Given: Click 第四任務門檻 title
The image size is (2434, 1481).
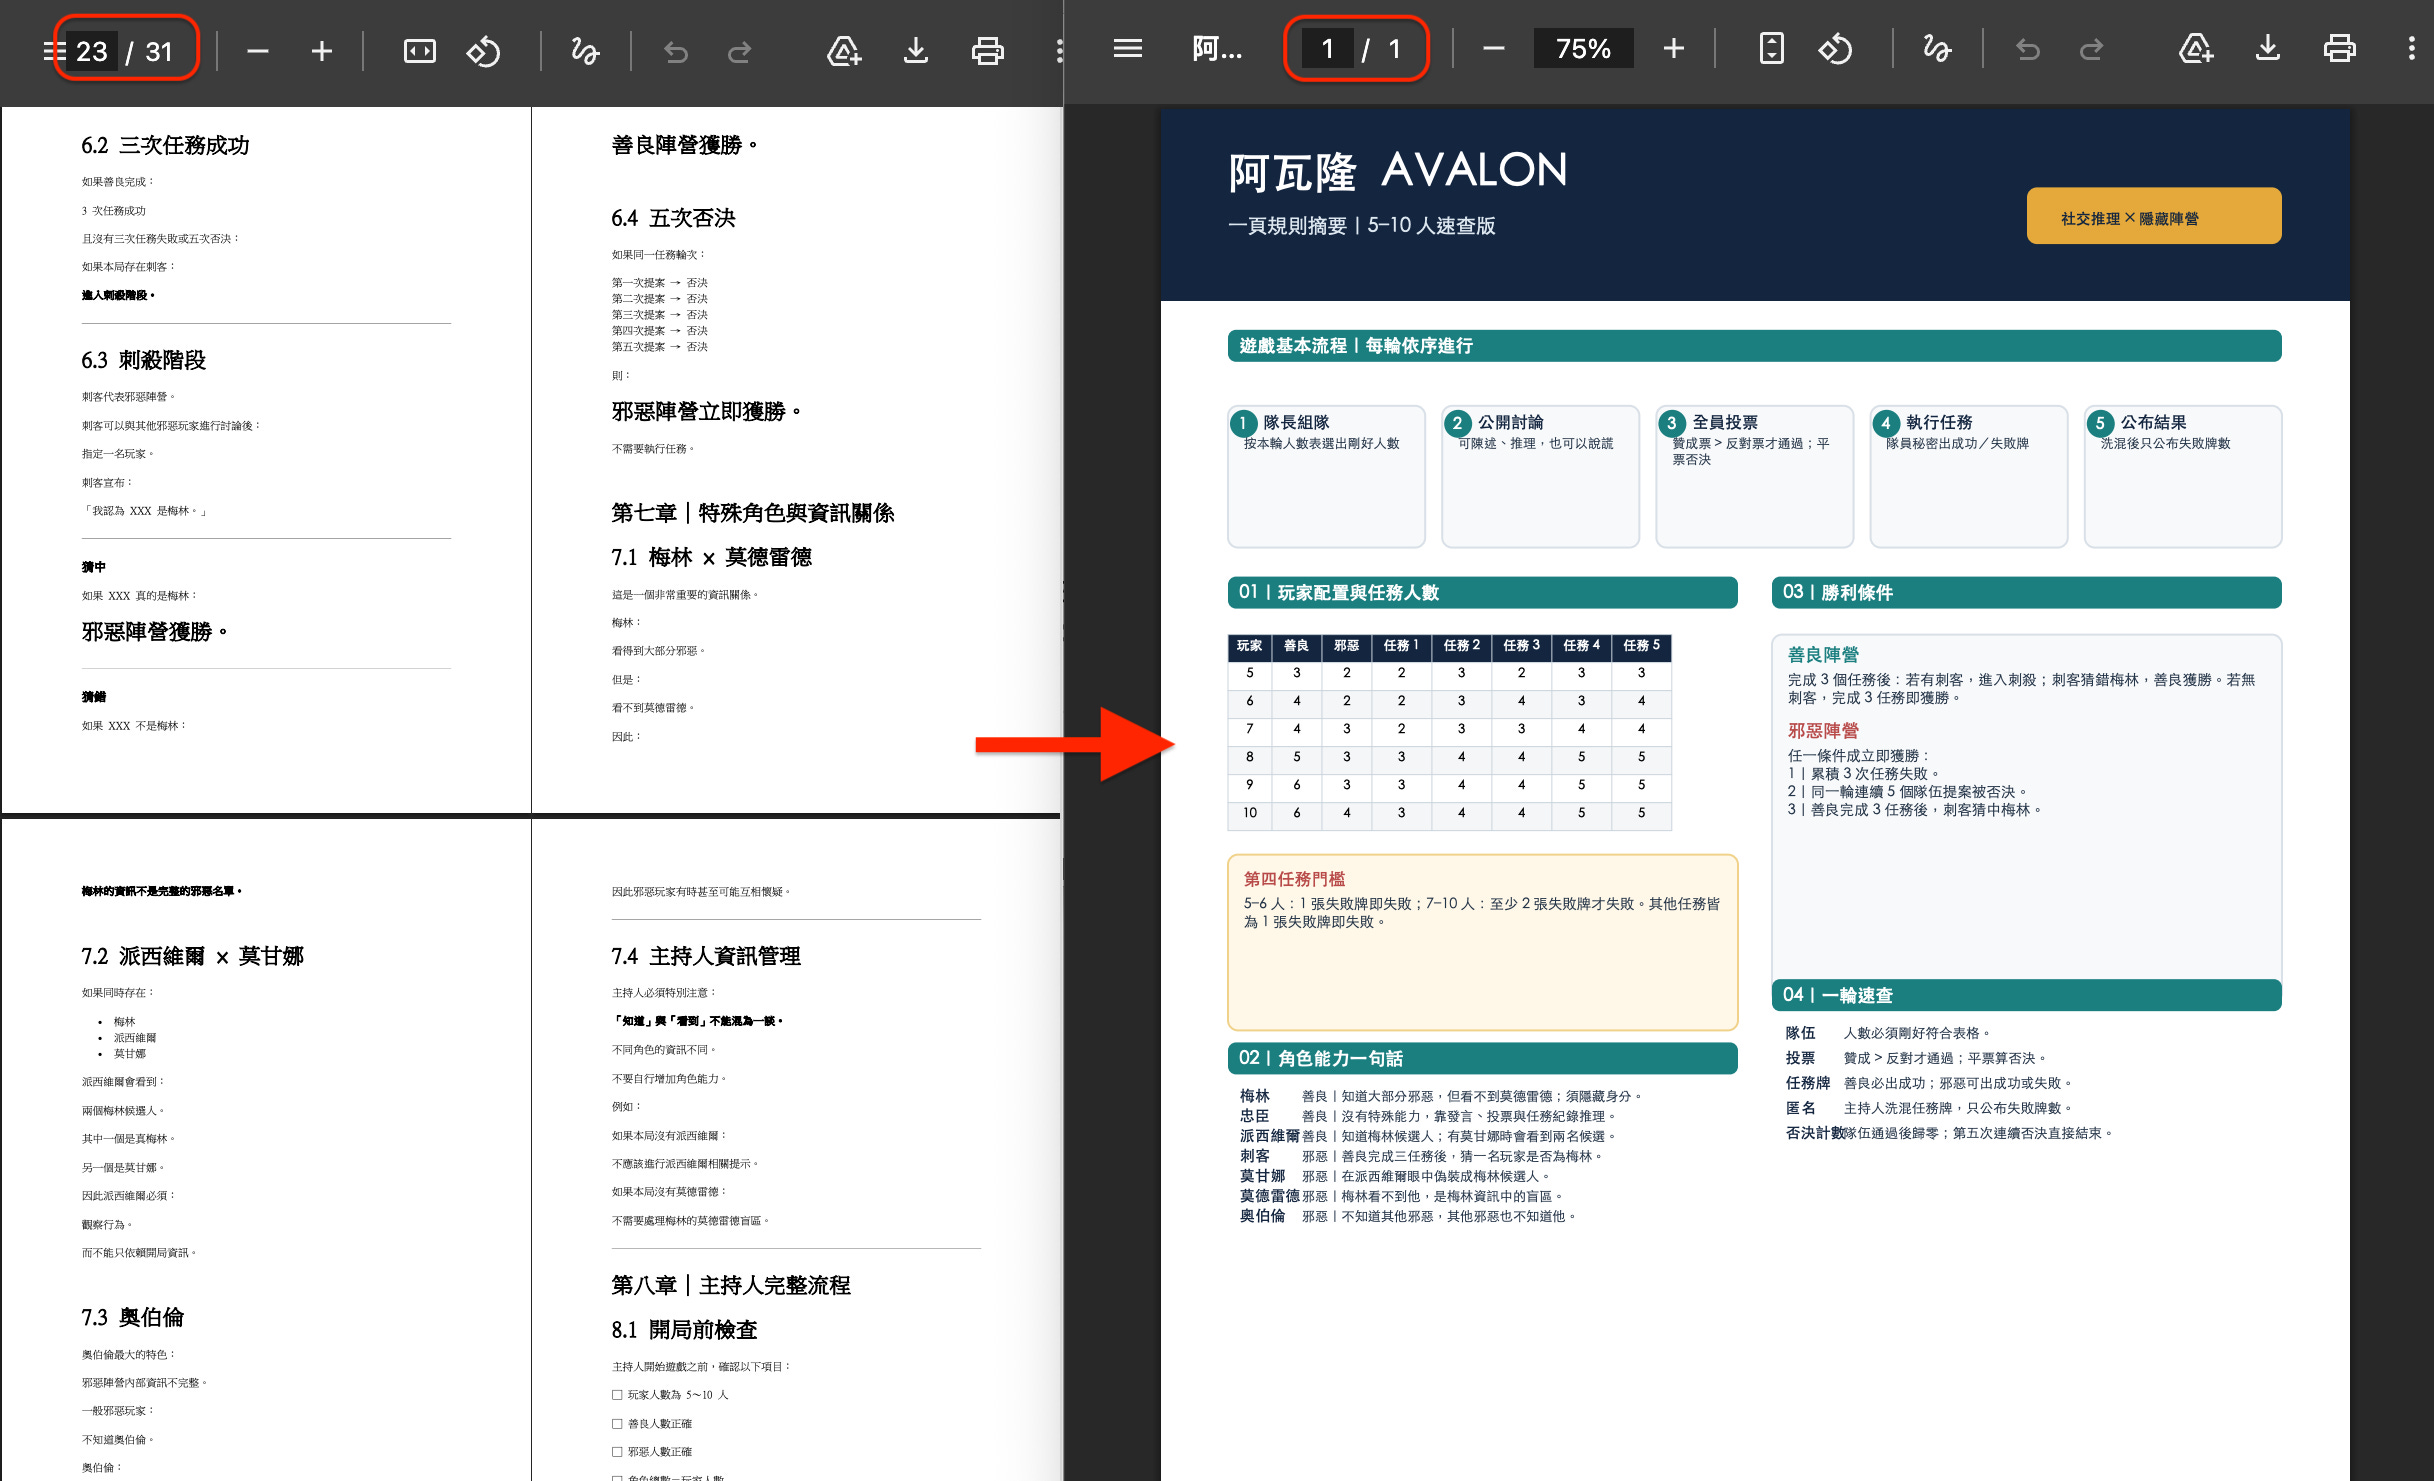Looking at the screenshot, I should click(1294, 879).
